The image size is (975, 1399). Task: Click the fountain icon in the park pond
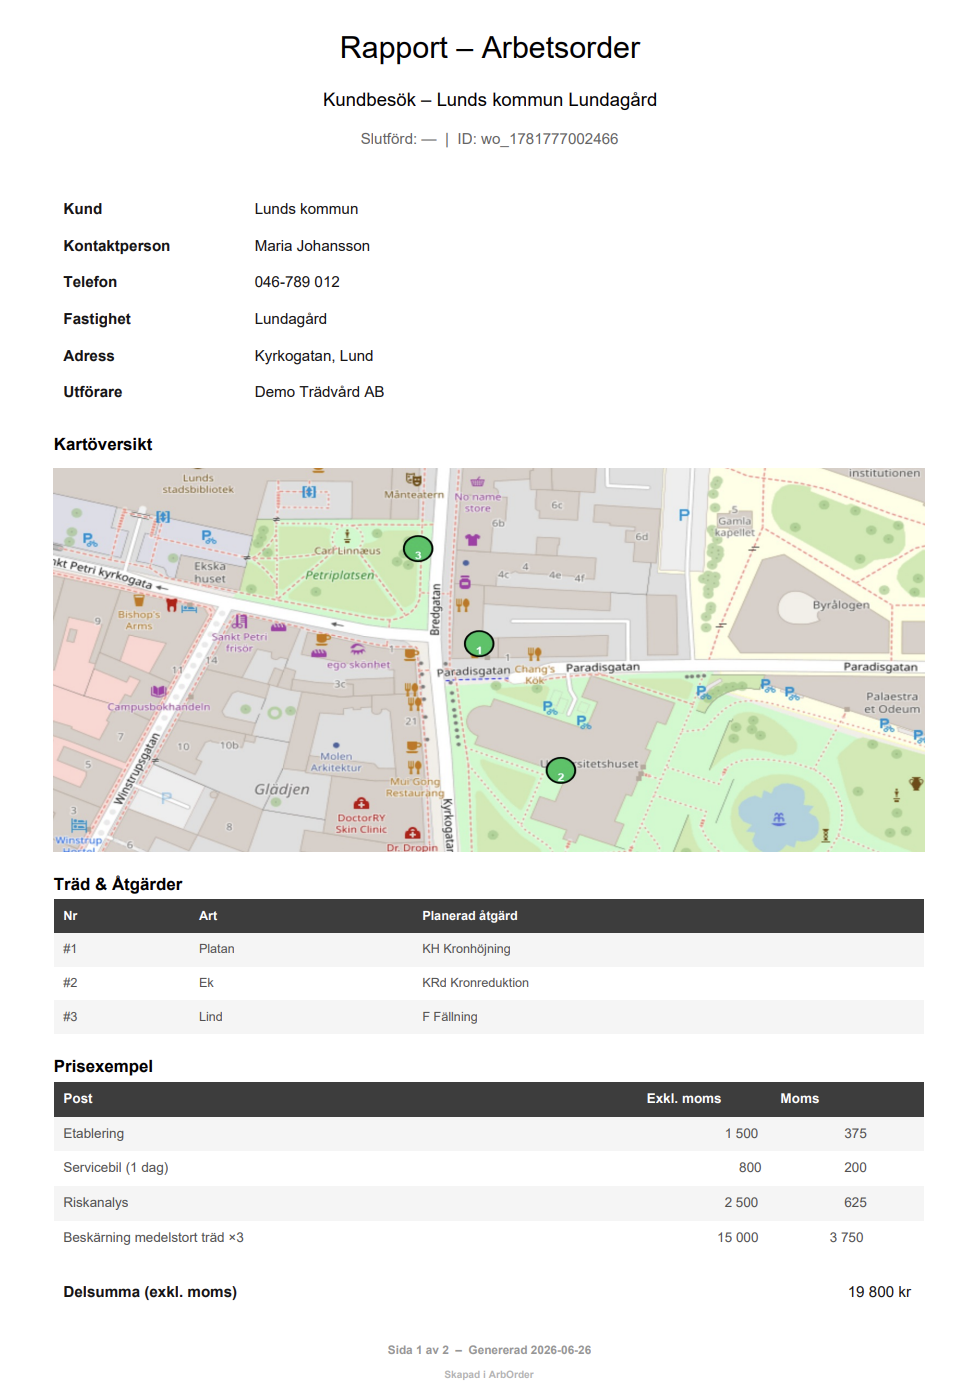(x=779, y=819)
